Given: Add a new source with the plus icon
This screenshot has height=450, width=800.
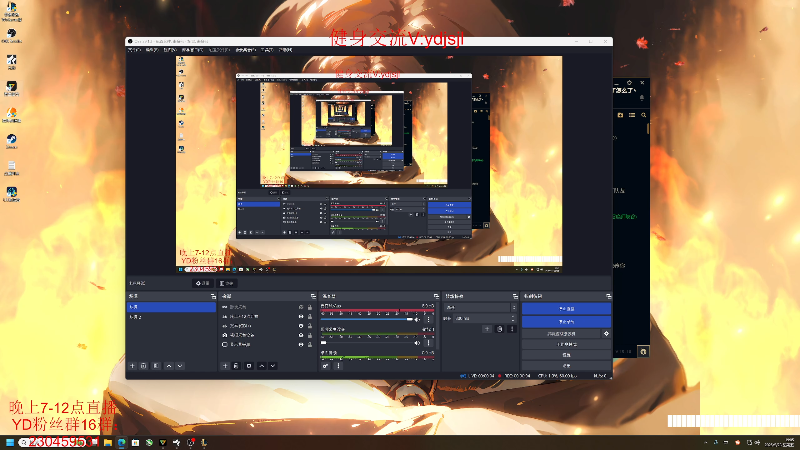Looking at the screenshot, I should [225, 366].
